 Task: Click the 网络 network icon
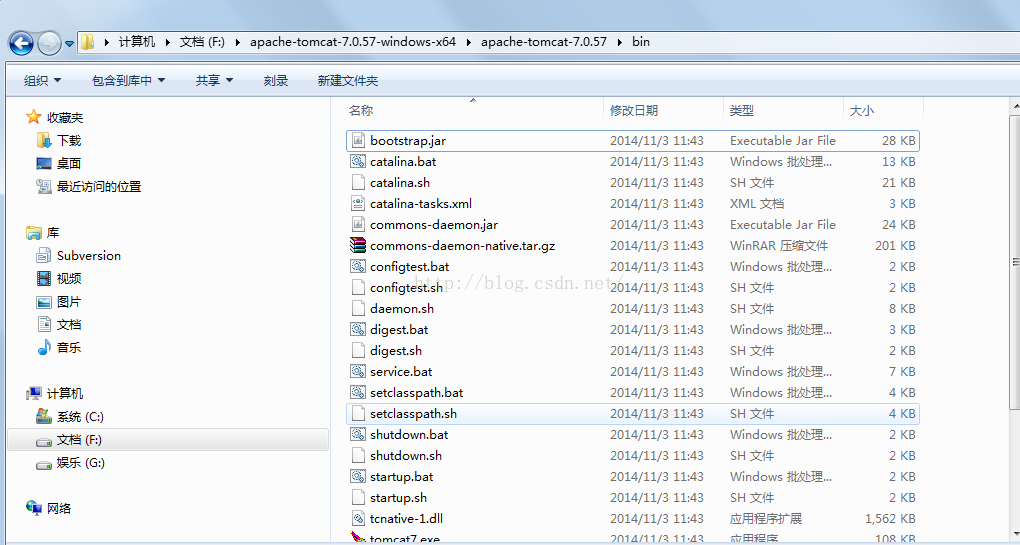tap(34, 508)
